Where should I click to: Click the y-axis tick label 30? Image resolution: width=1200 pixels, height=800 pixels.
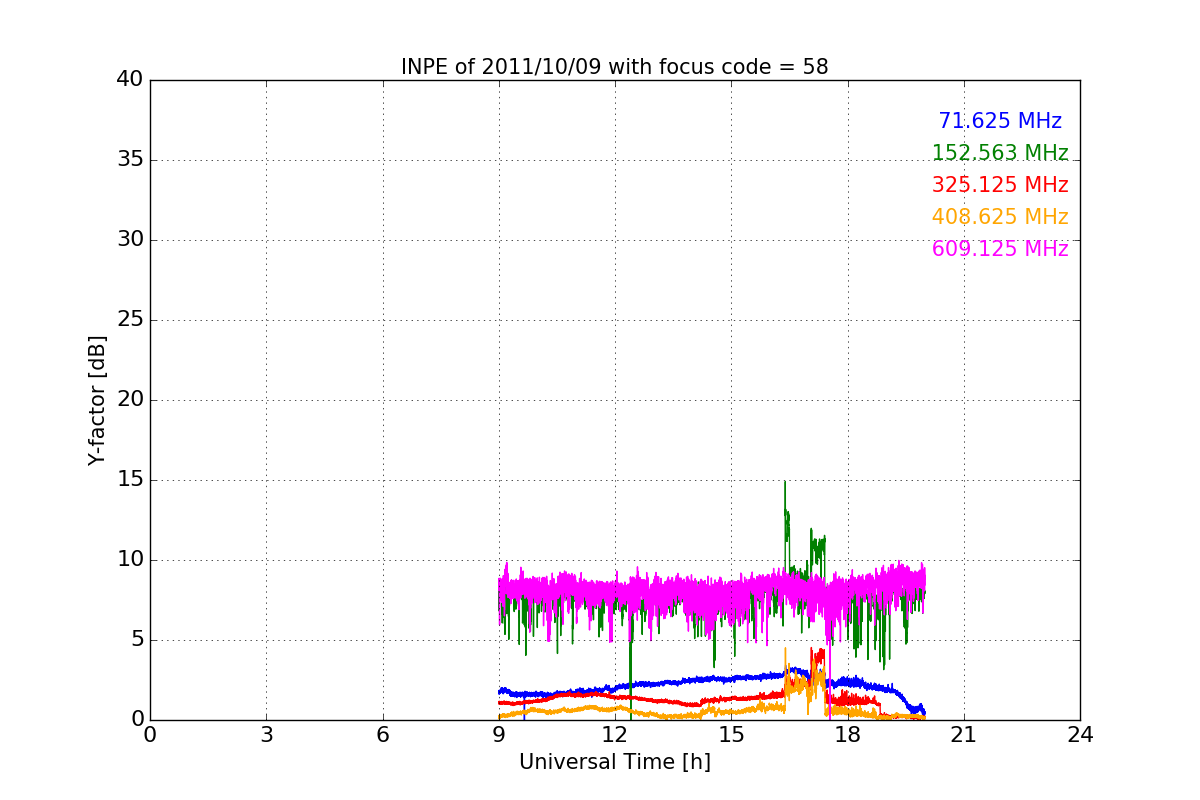(130, 240)
